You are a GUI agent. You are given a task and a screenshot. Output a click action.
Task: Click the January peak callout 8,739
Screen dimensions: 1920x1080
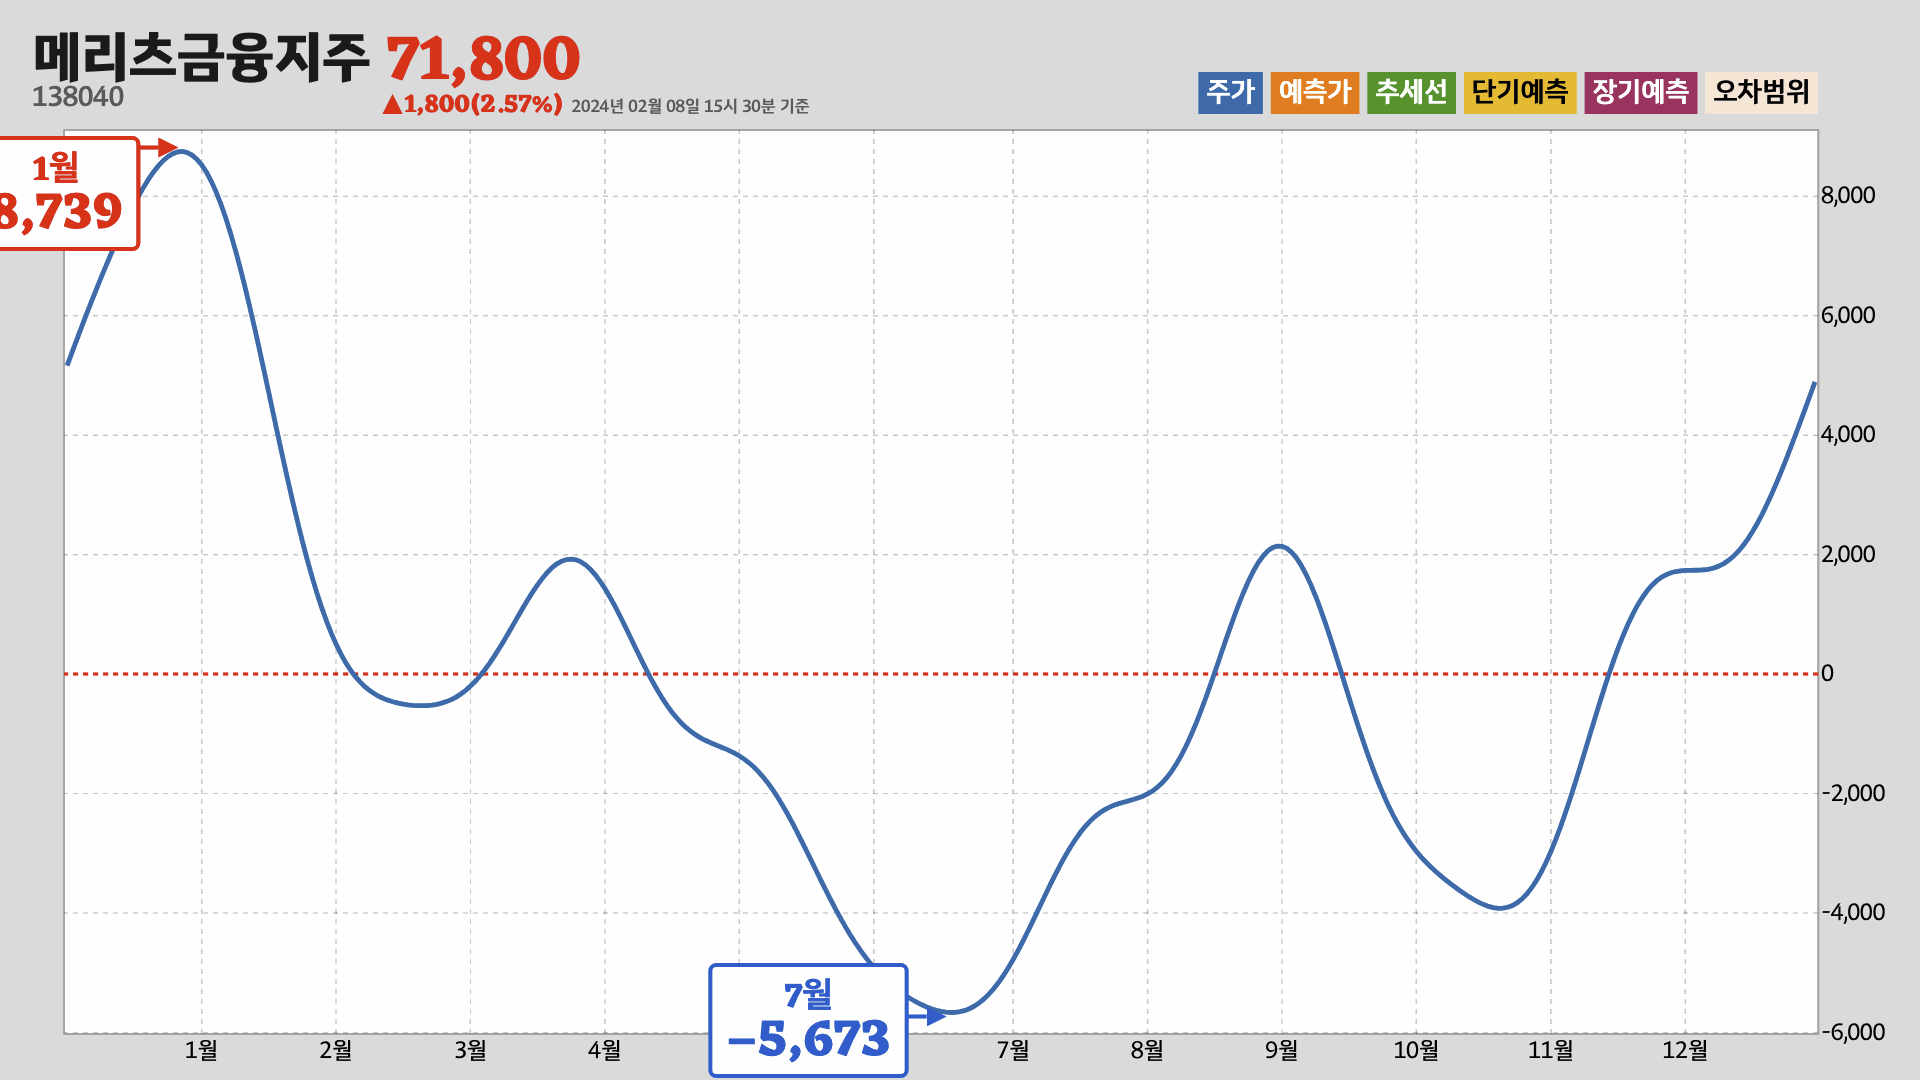tap(68, 194)
